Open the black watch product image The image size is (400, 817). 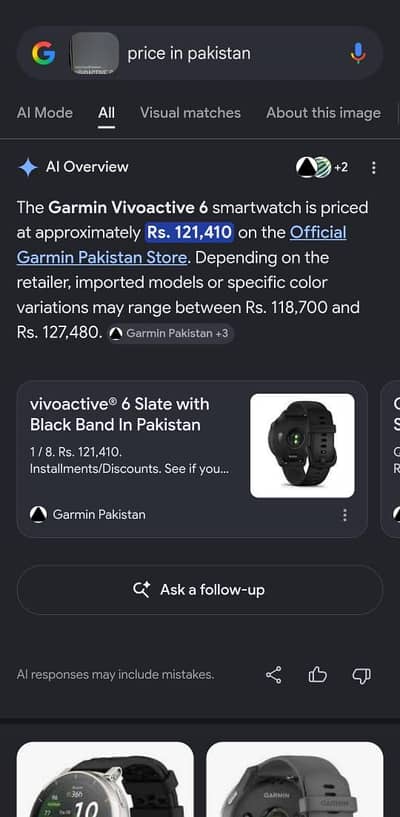302,445
